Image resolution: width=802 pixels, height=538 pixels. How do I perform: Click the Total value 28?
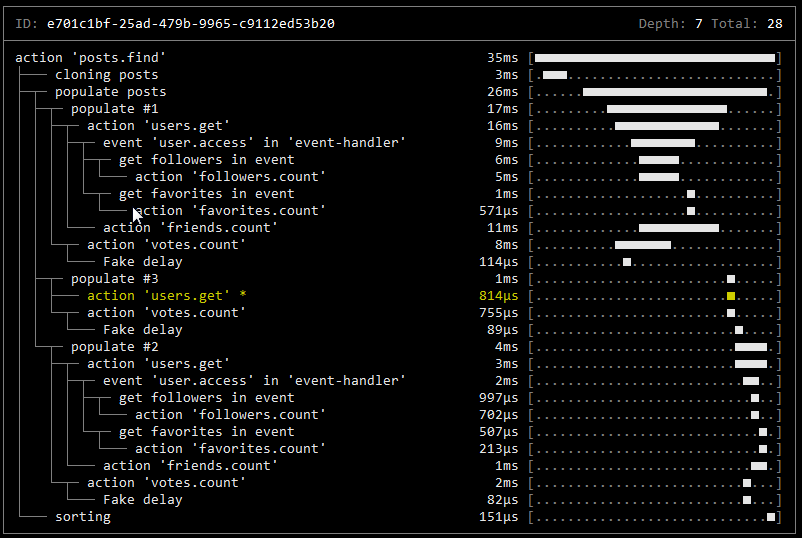(775, 24)
